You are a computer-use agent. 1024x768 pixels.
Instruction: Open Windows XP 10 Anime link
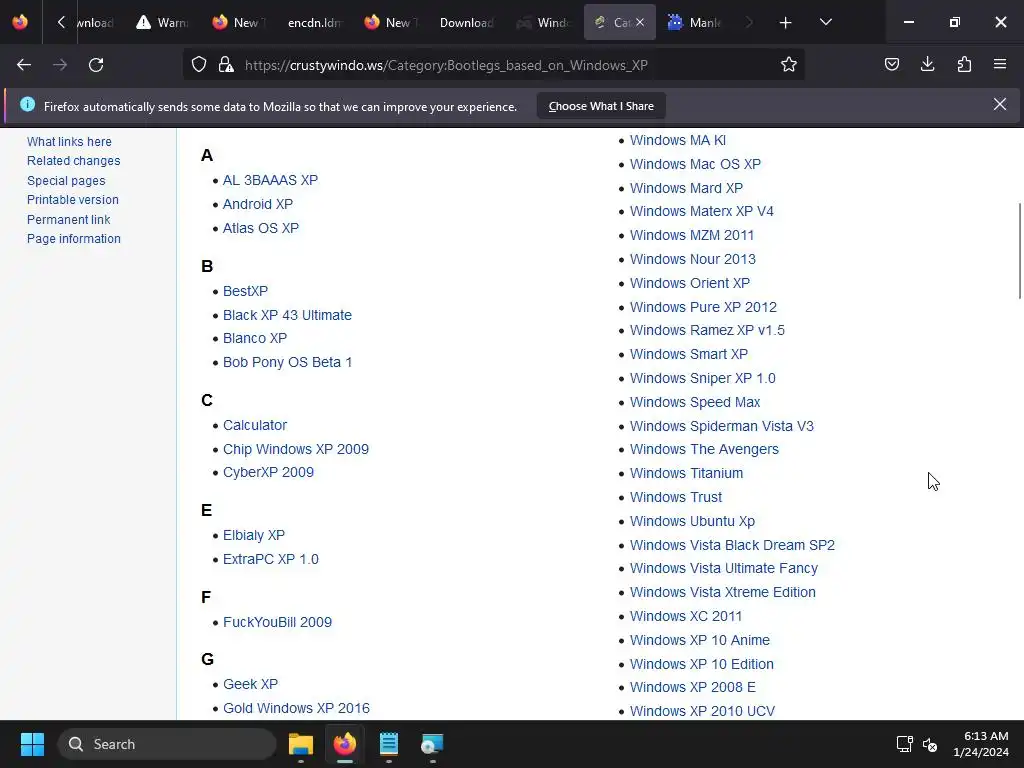coord(699,641)
